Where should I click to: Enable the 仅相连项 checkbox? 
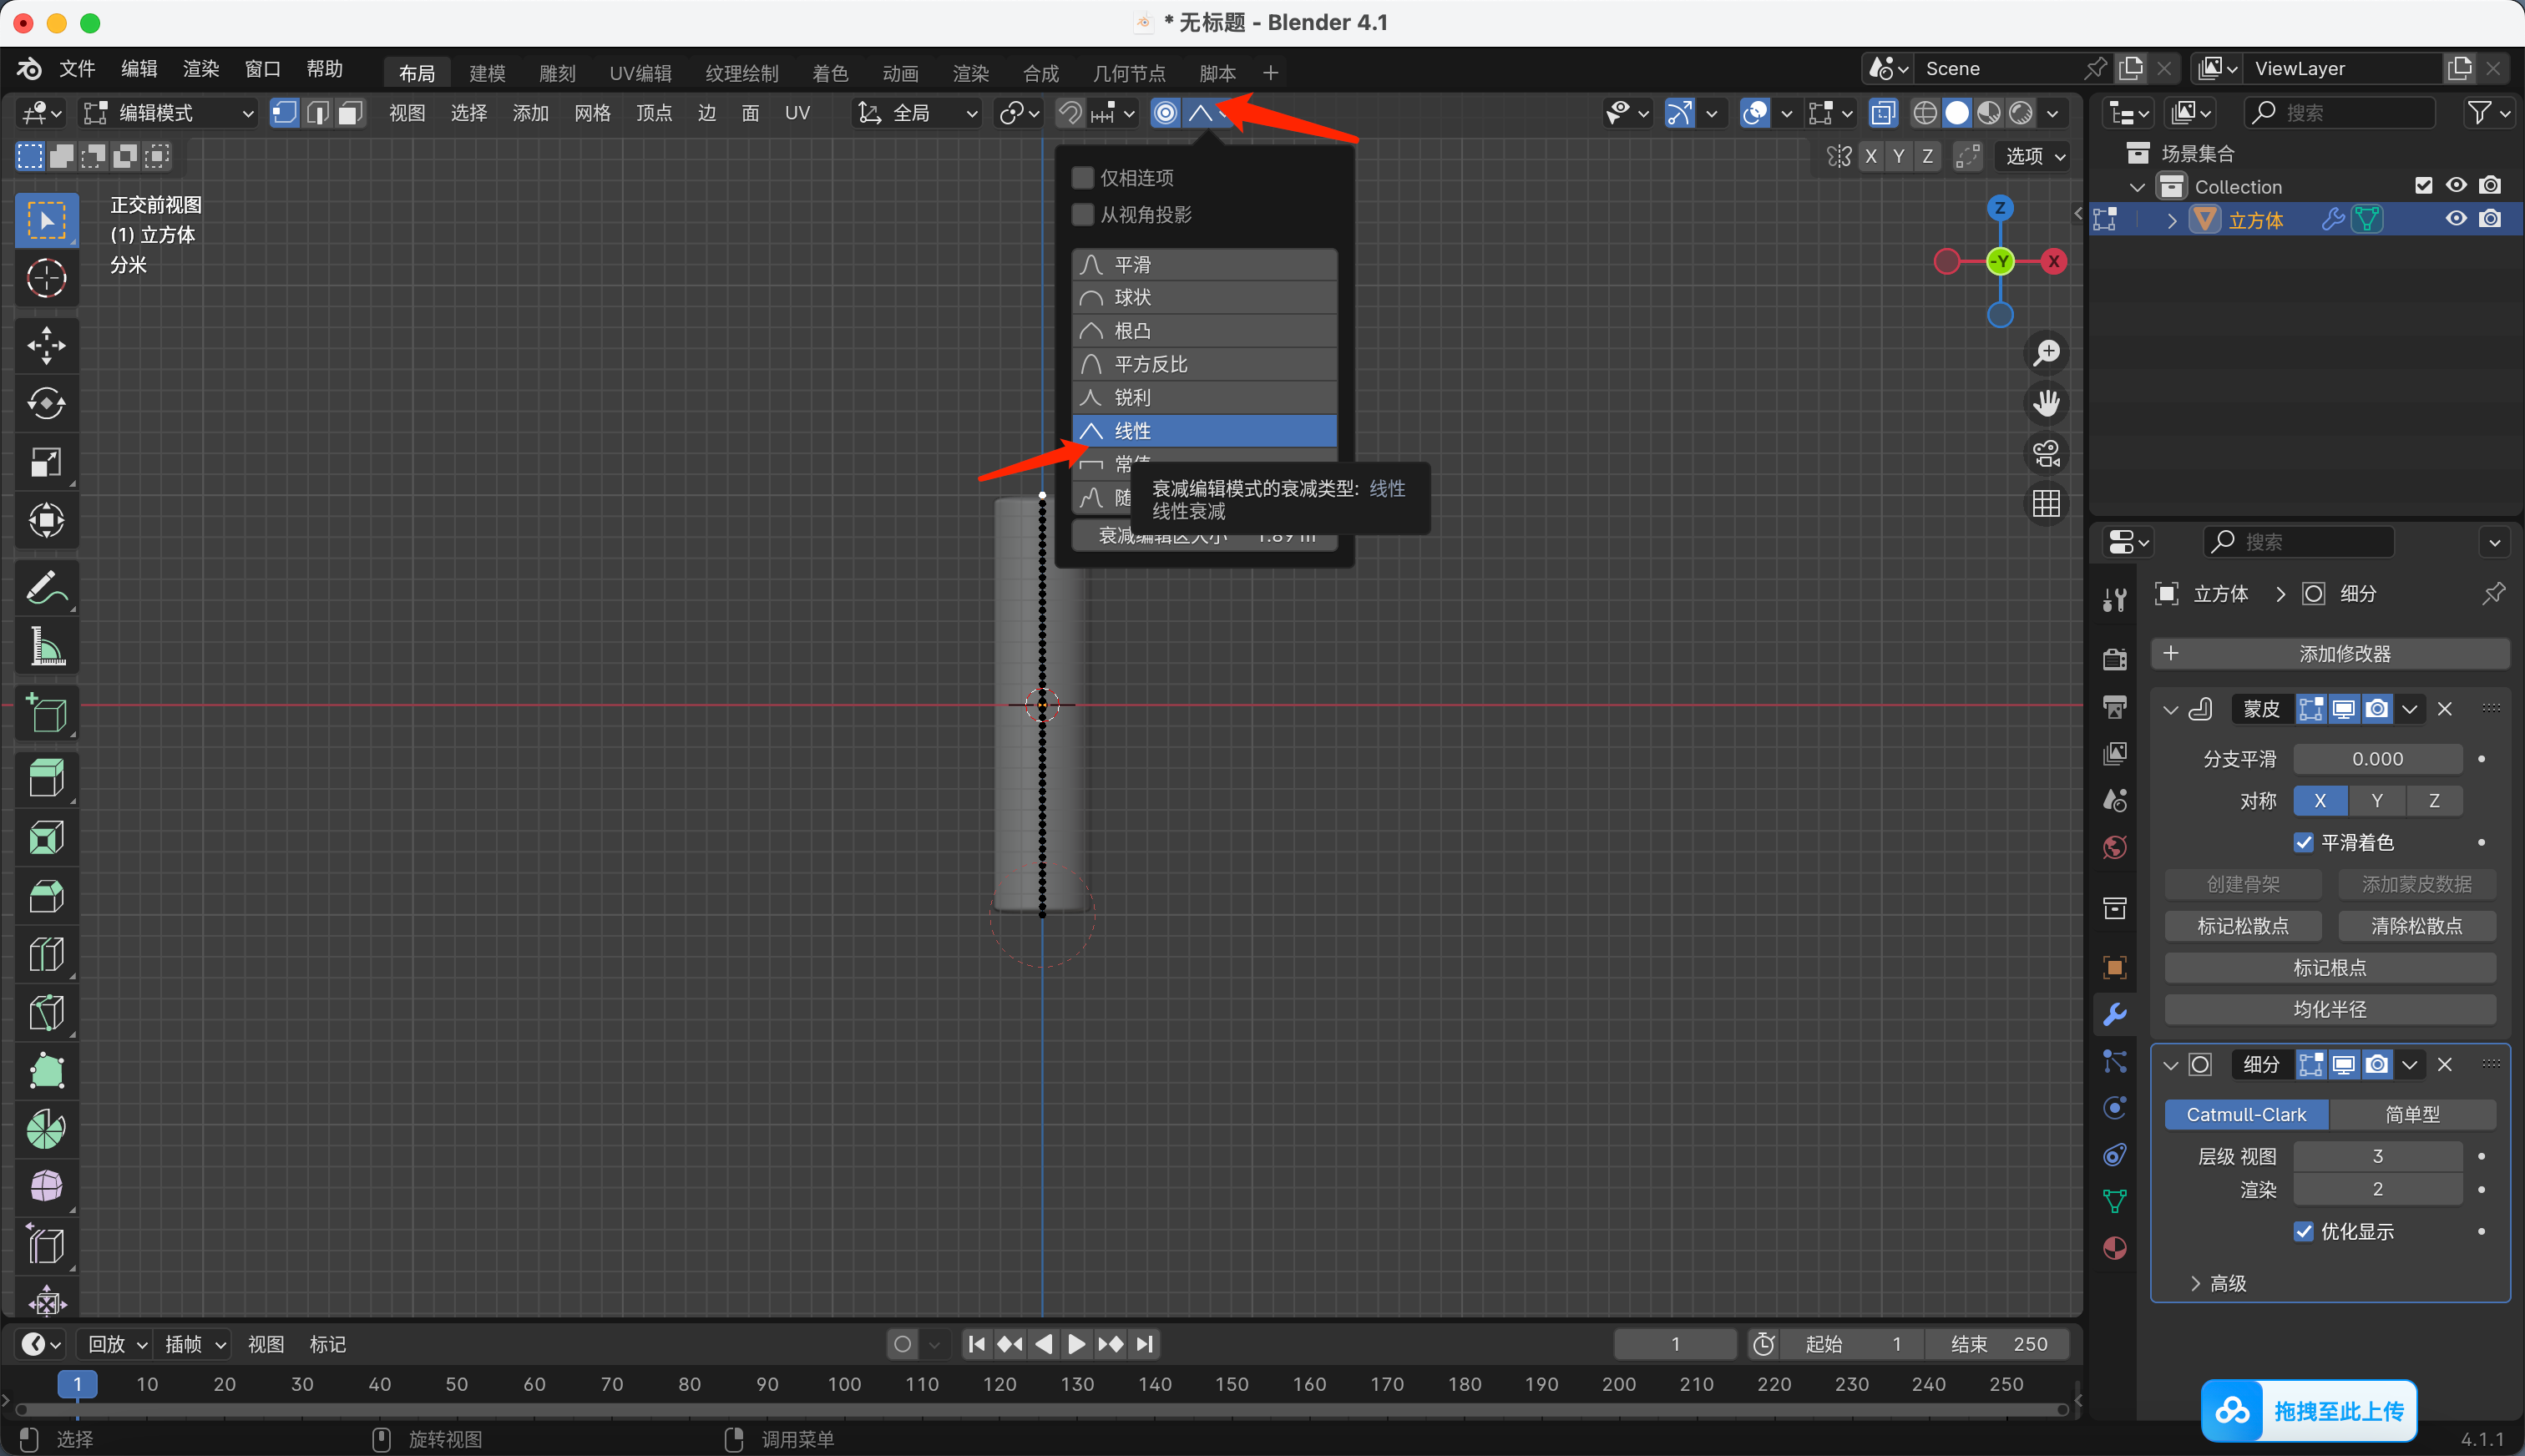point(1082,178)
